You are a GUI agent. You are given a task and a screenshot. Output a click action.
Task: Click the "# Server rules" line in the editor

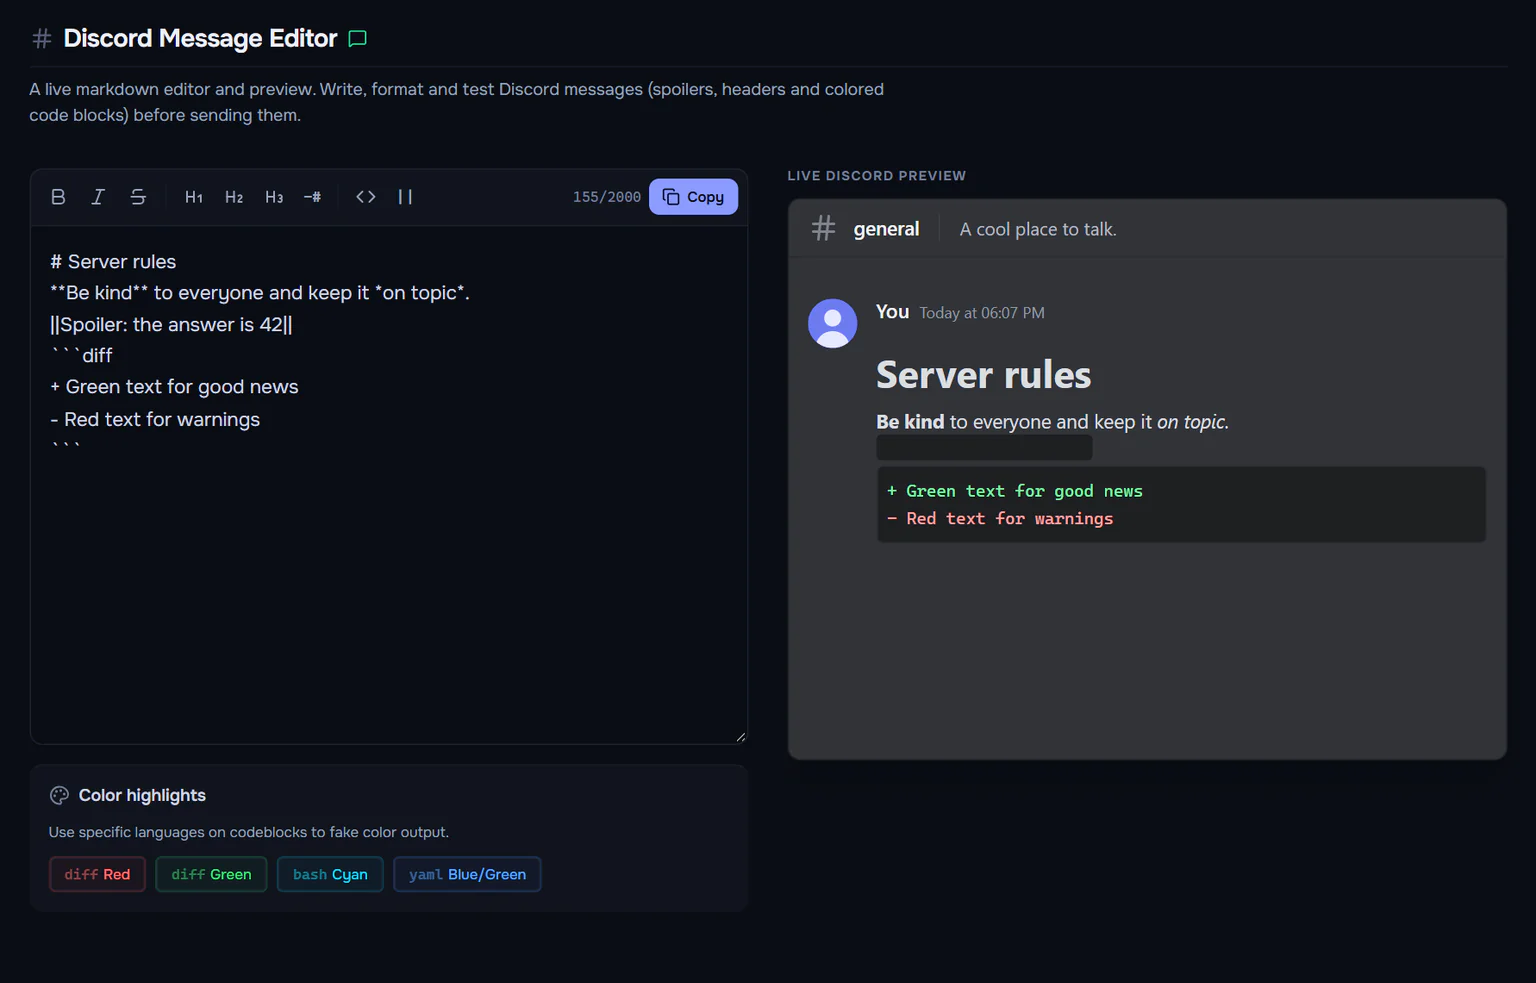(113, 262)
